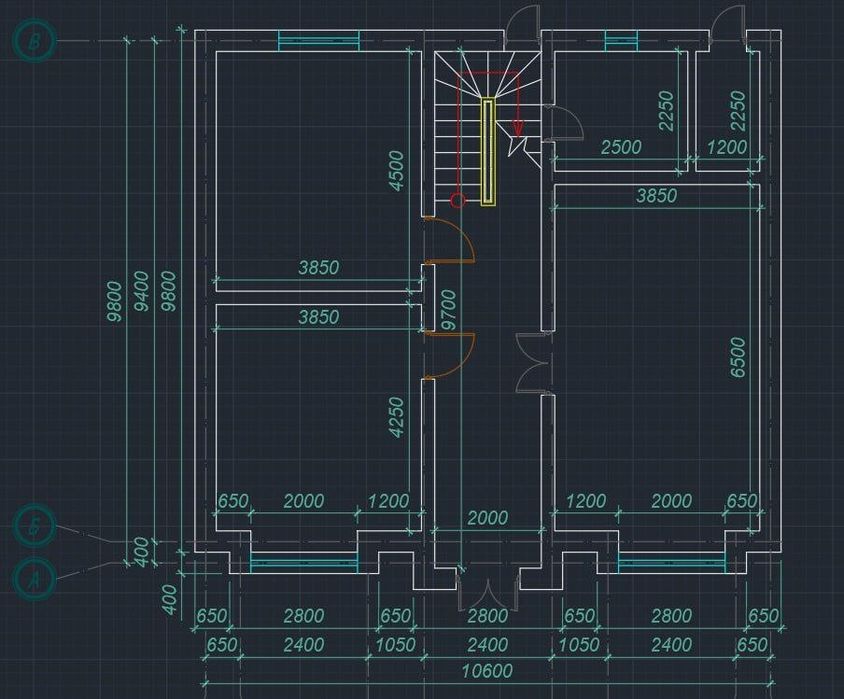844x699 pixels.
Task: Click the 4250 dimension text
Action: tap(396, 418)
